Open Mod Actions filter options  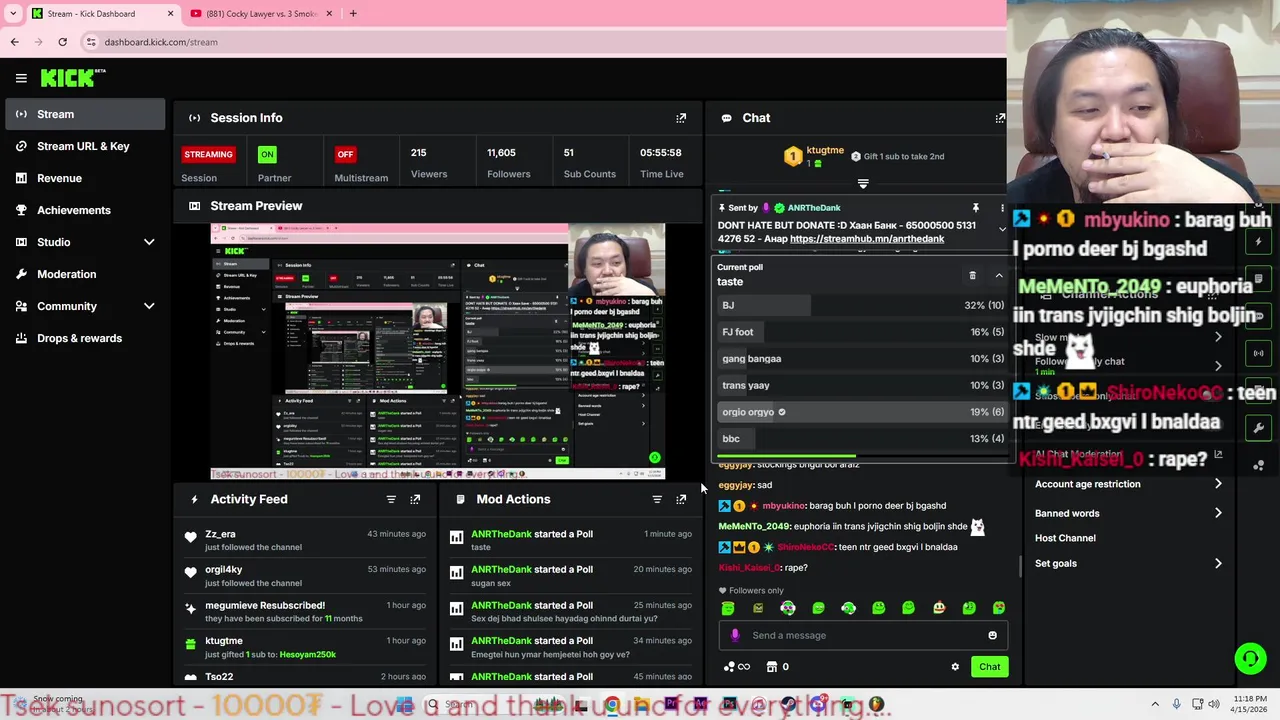(657, 499)
